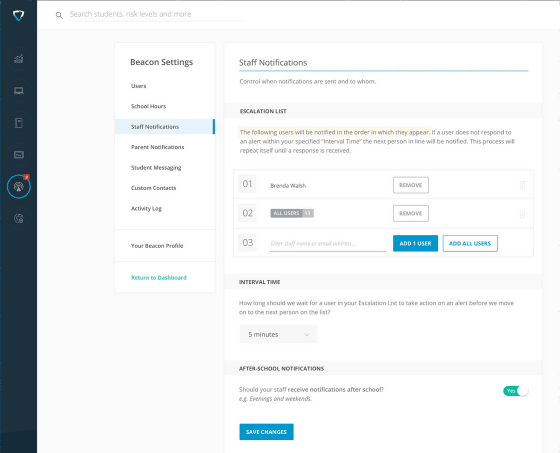Open the Activity Log settings page
560x453 pixels.
[146, 209]
